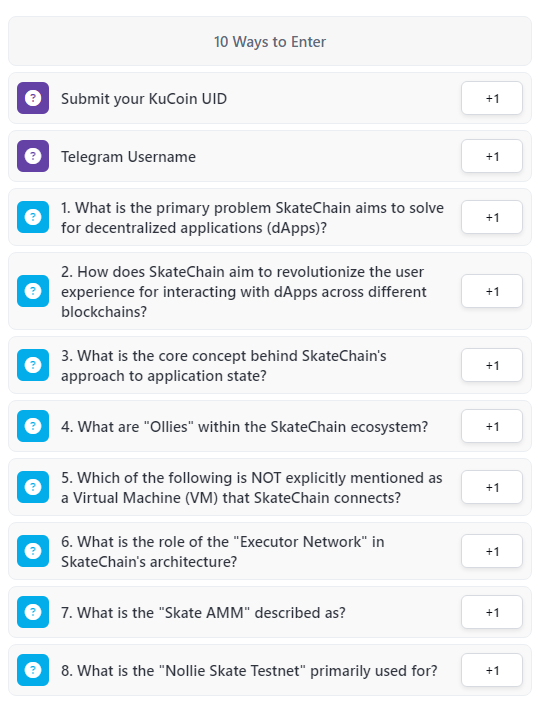The height and width of the screenshot is (702, 540).
Task: Click +1 button for question 1 primary problem
Action: 492,217
